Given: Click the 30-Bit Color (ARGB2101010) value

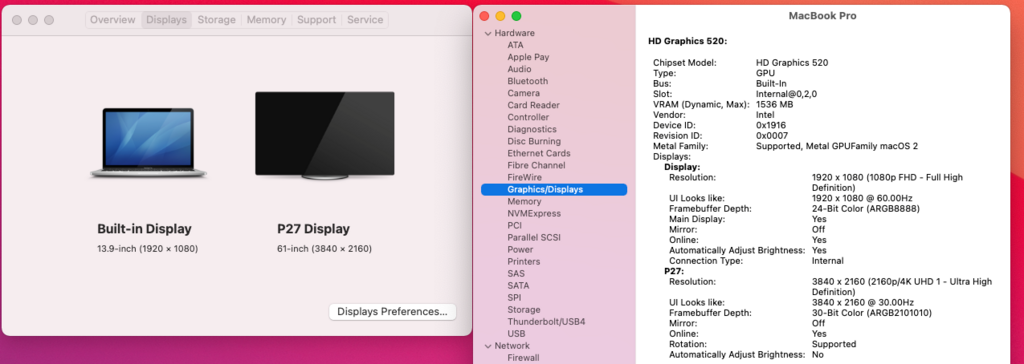Looking at the screenshot, I should (x=872, y=313).
